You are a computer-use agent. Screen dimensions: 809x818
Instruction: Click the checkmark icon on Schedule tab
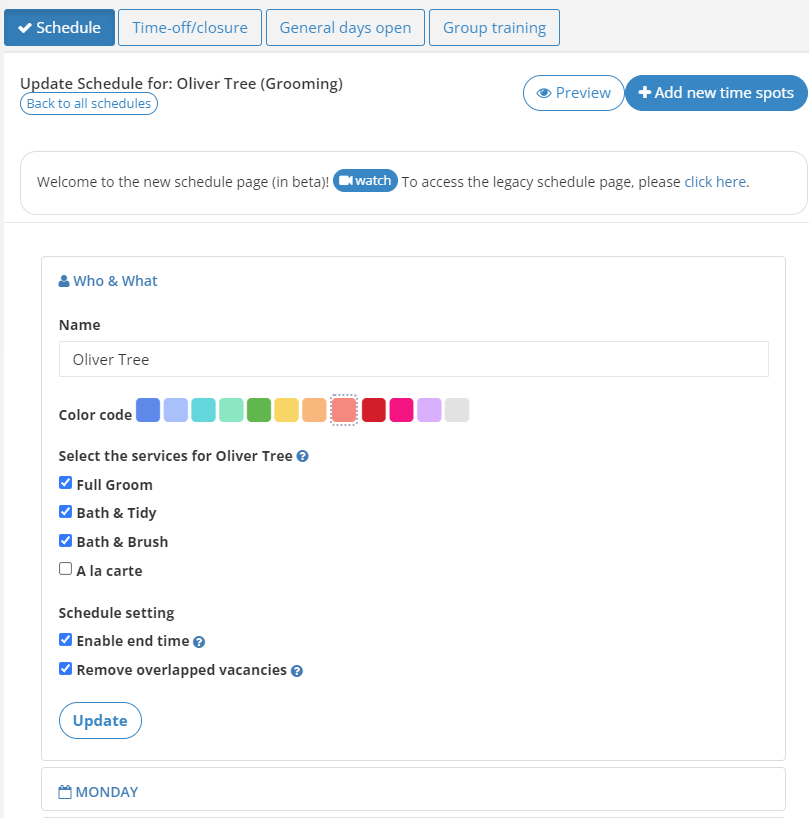(25, 27)
